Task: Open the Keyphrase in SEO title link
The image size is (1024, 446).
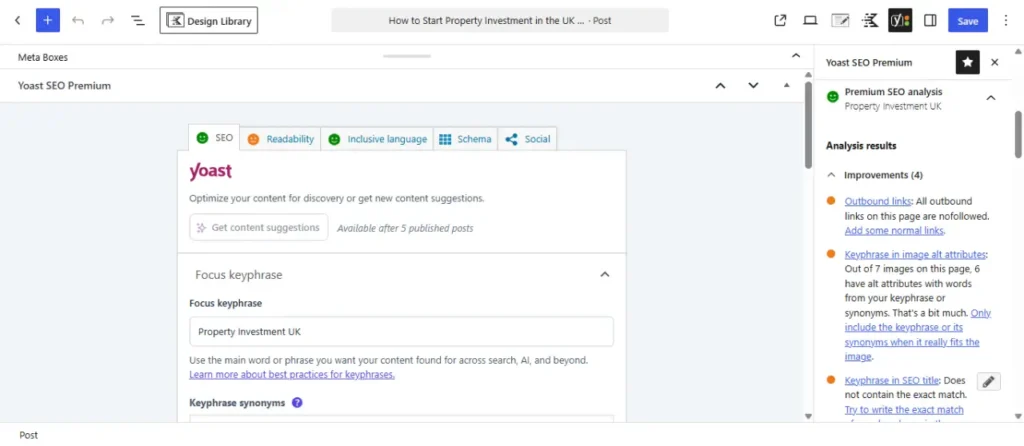Action: click(891, 380)
